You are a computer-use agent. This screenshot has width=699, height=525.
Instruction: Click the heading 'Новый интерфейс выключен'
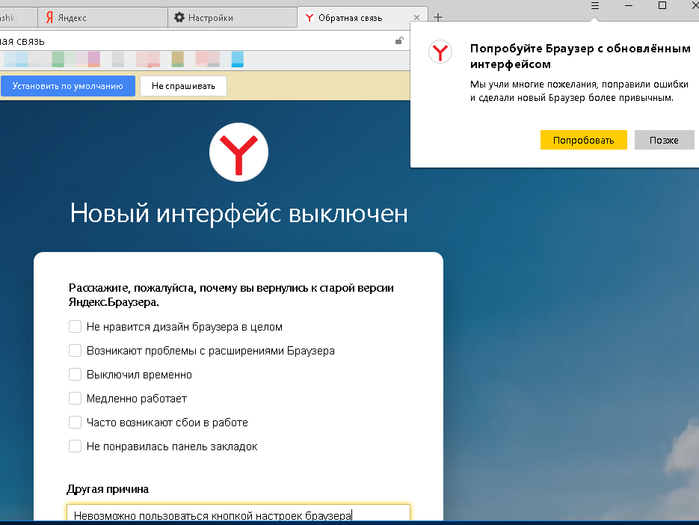(239, 213)
